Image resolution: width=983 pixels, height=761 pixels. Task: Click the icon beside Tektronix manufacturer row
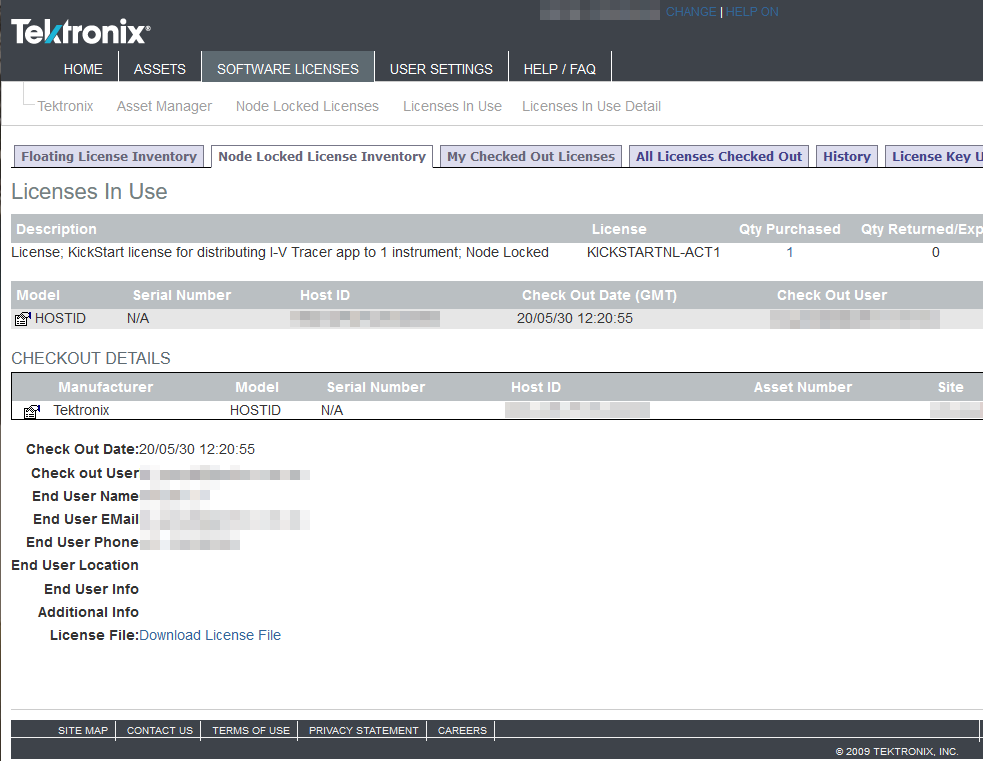tap(31, 411)
